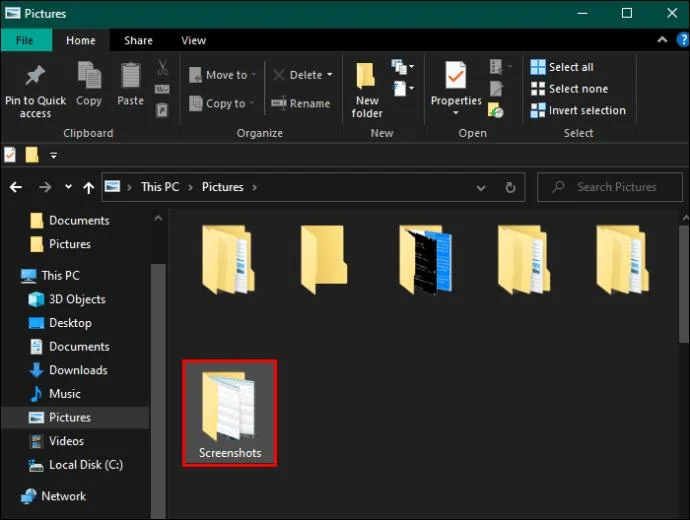This screenshot has height=520, width=690.
Task: Open Downloads in the sidebar
Action: coord(68,370)
